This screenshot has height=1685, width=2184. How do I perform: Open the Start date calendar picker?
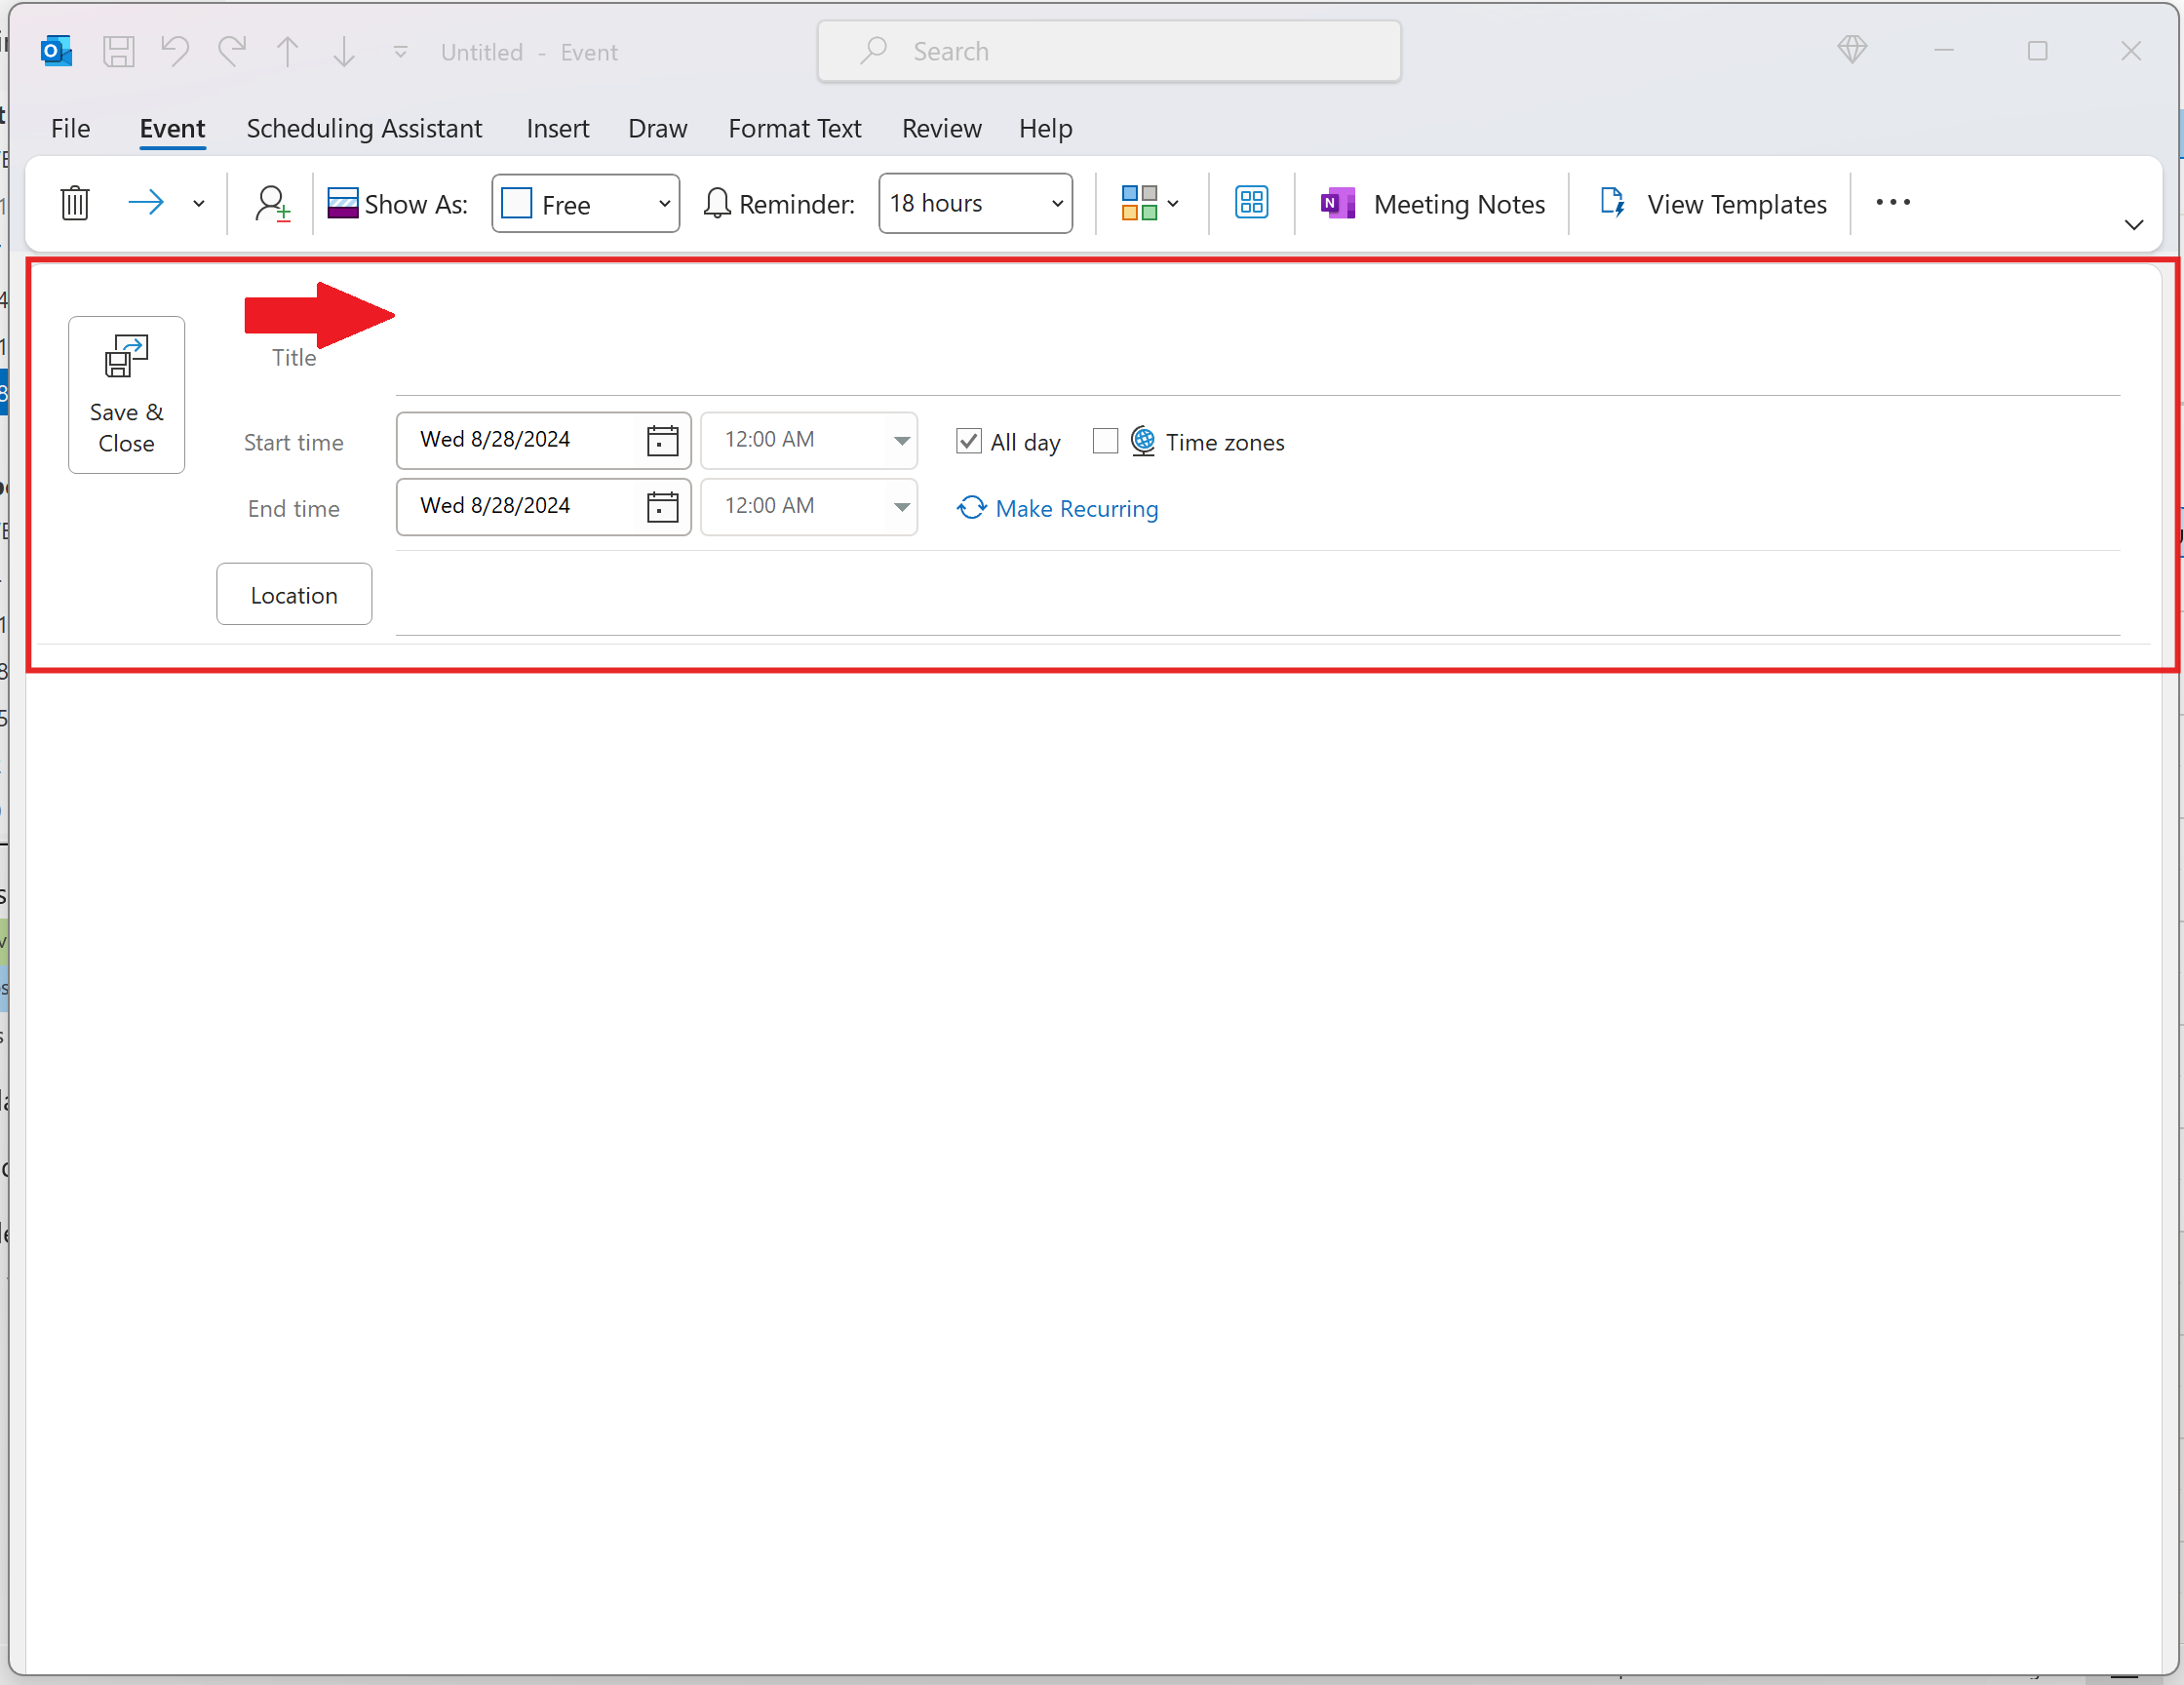(662, 441)
